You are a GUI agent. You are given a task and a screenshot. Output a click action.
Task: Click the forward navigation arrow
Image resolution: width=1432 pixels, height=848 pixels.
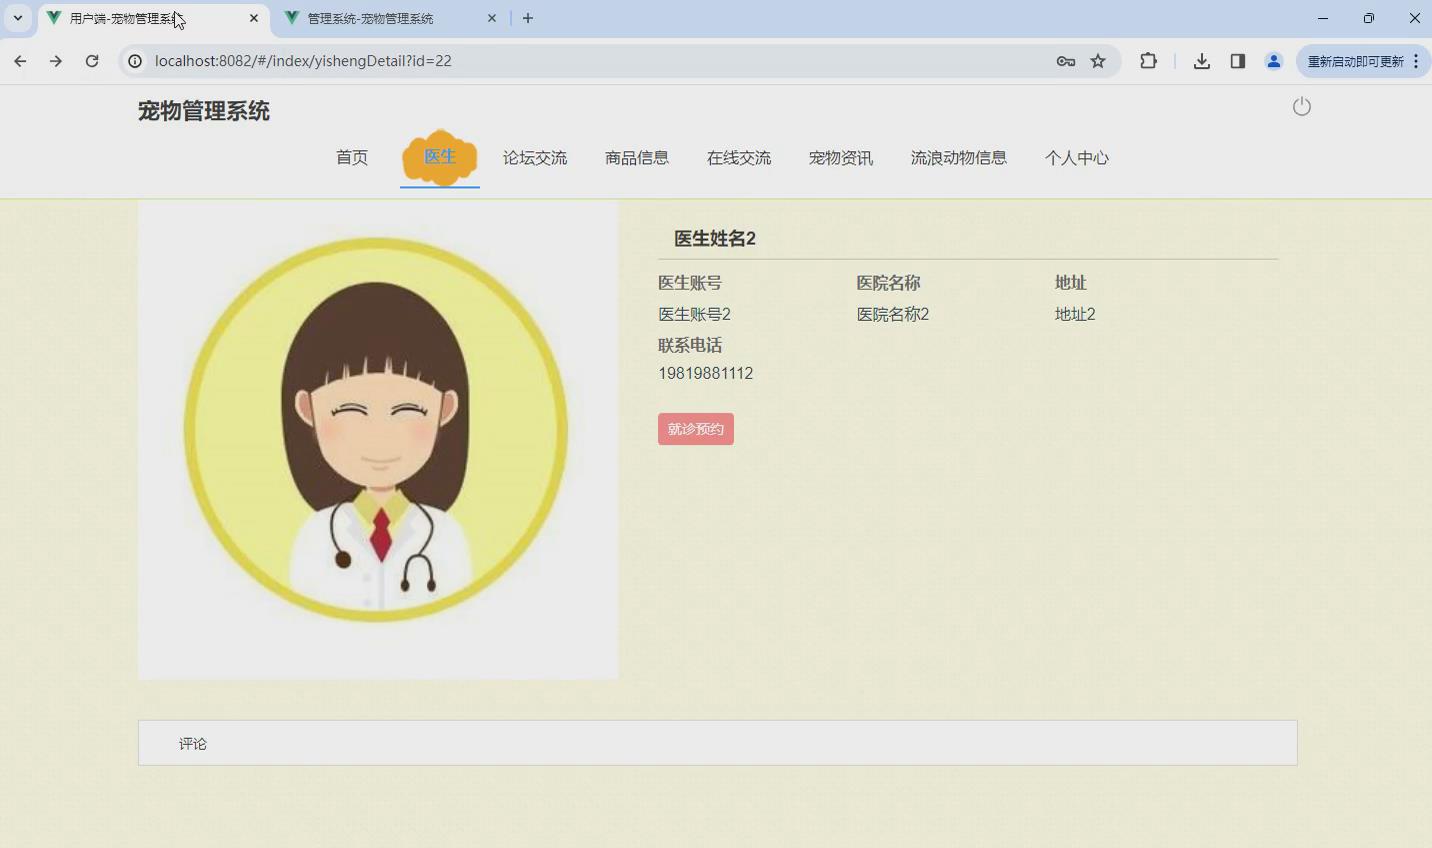click(56, 61)
